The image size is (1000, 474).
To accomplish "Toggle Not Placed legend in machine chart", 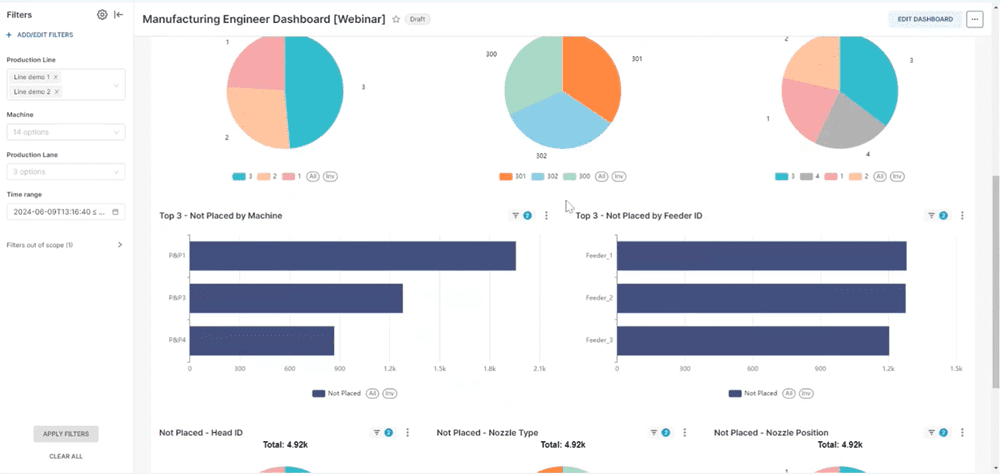I will coord(336,394).
